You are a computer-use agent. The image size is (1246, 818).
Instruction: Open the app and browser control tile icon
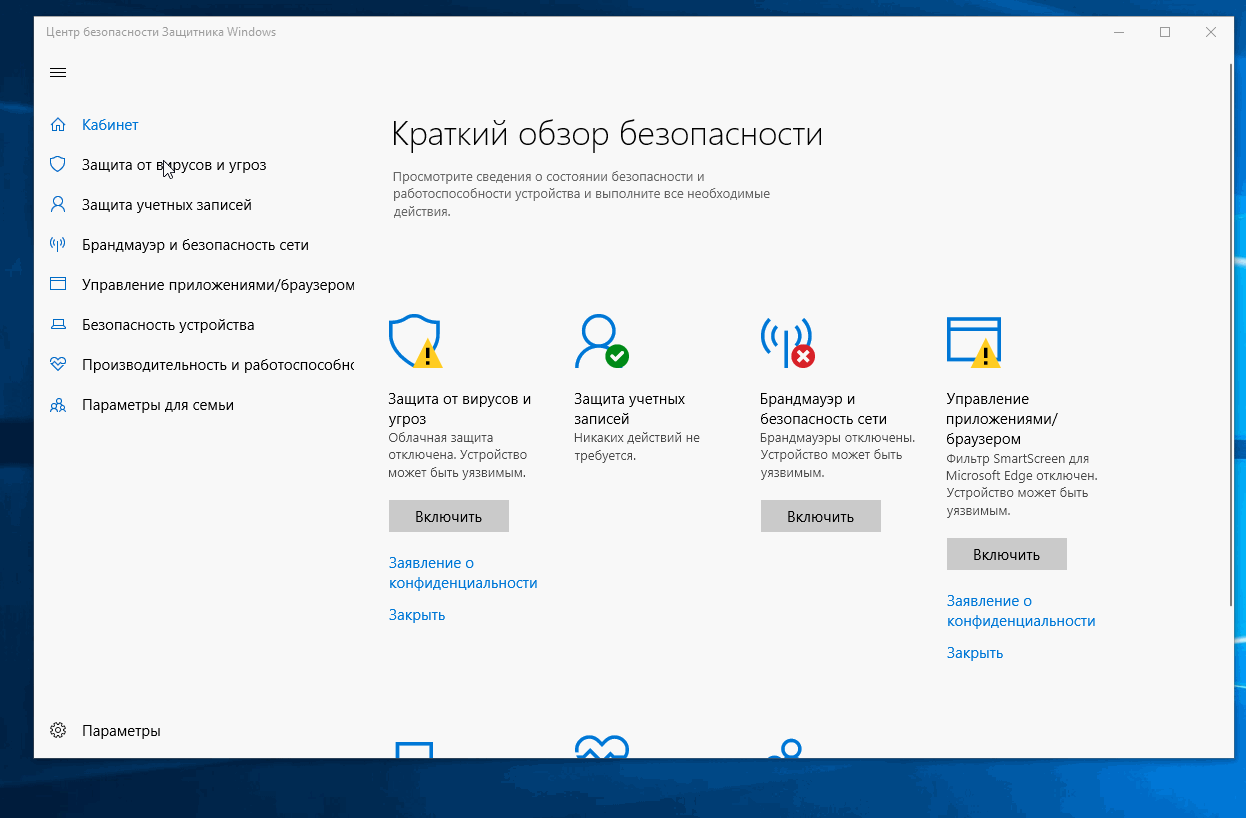973,342
